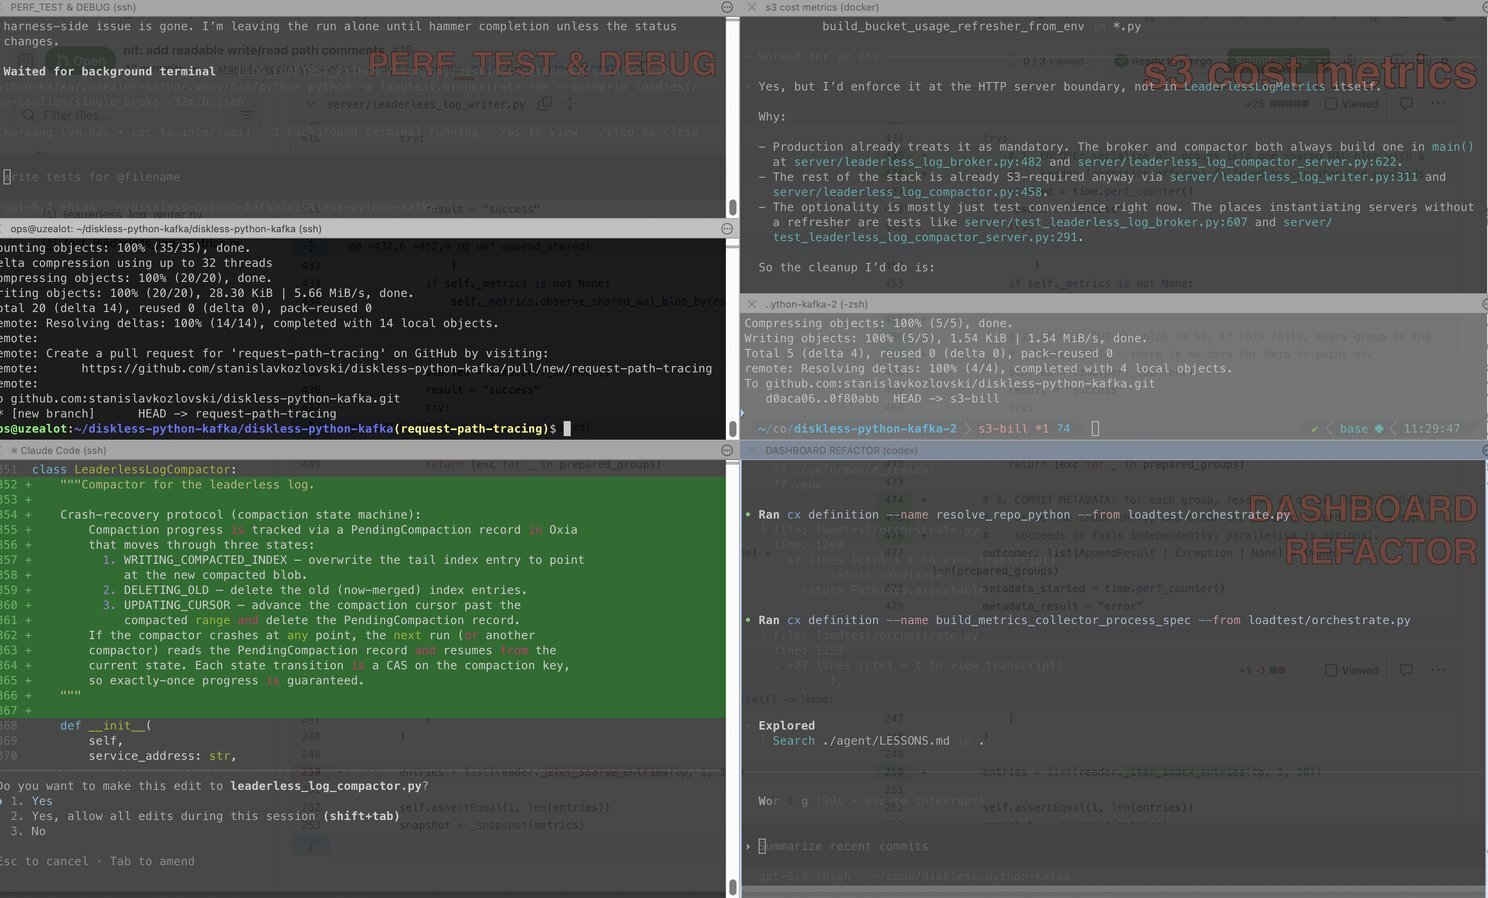Click the green check mark in zsh prompt
Image resolution: width=1488 pixels, height=898 pixels.
1315,429
